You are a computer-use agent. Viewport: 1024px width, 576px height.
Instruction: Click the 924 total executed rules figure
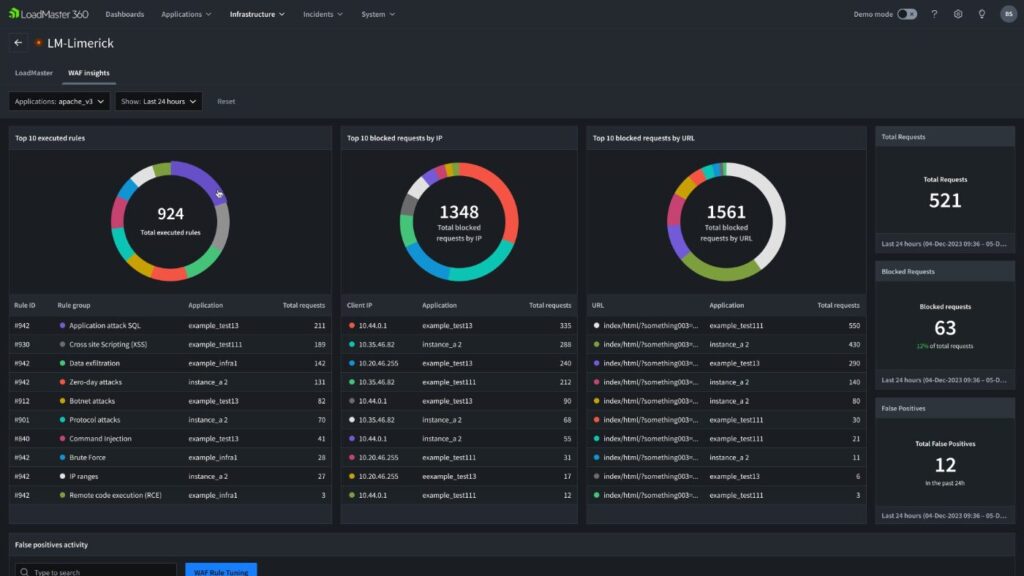pyautogui.click(x=170, y=214)
